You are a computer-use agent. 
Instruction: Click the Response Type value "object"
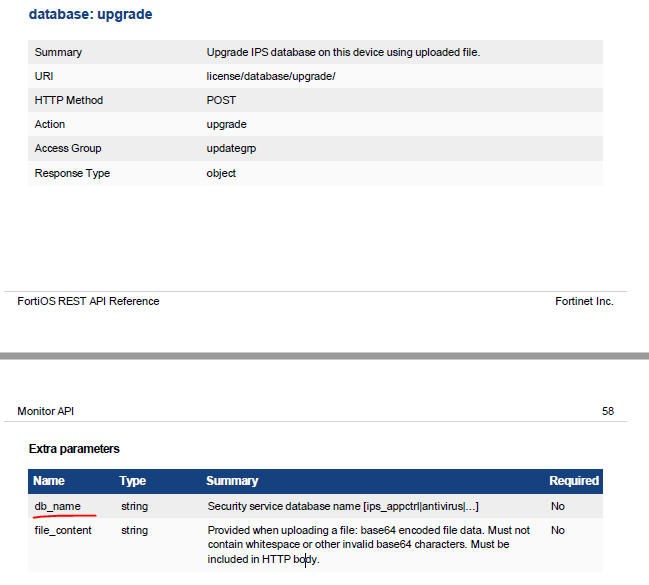coord(221,173)
